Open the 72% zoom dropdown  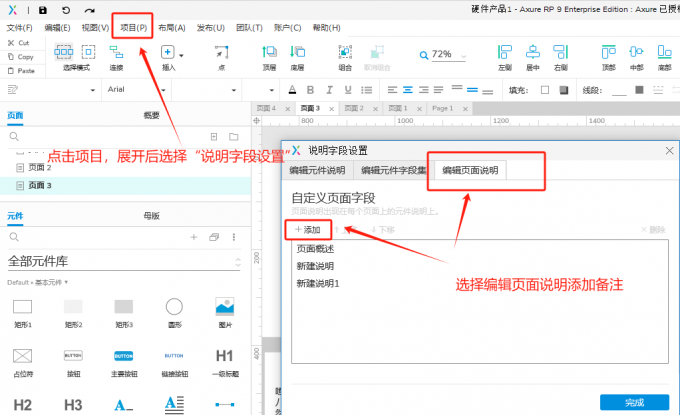464,56
